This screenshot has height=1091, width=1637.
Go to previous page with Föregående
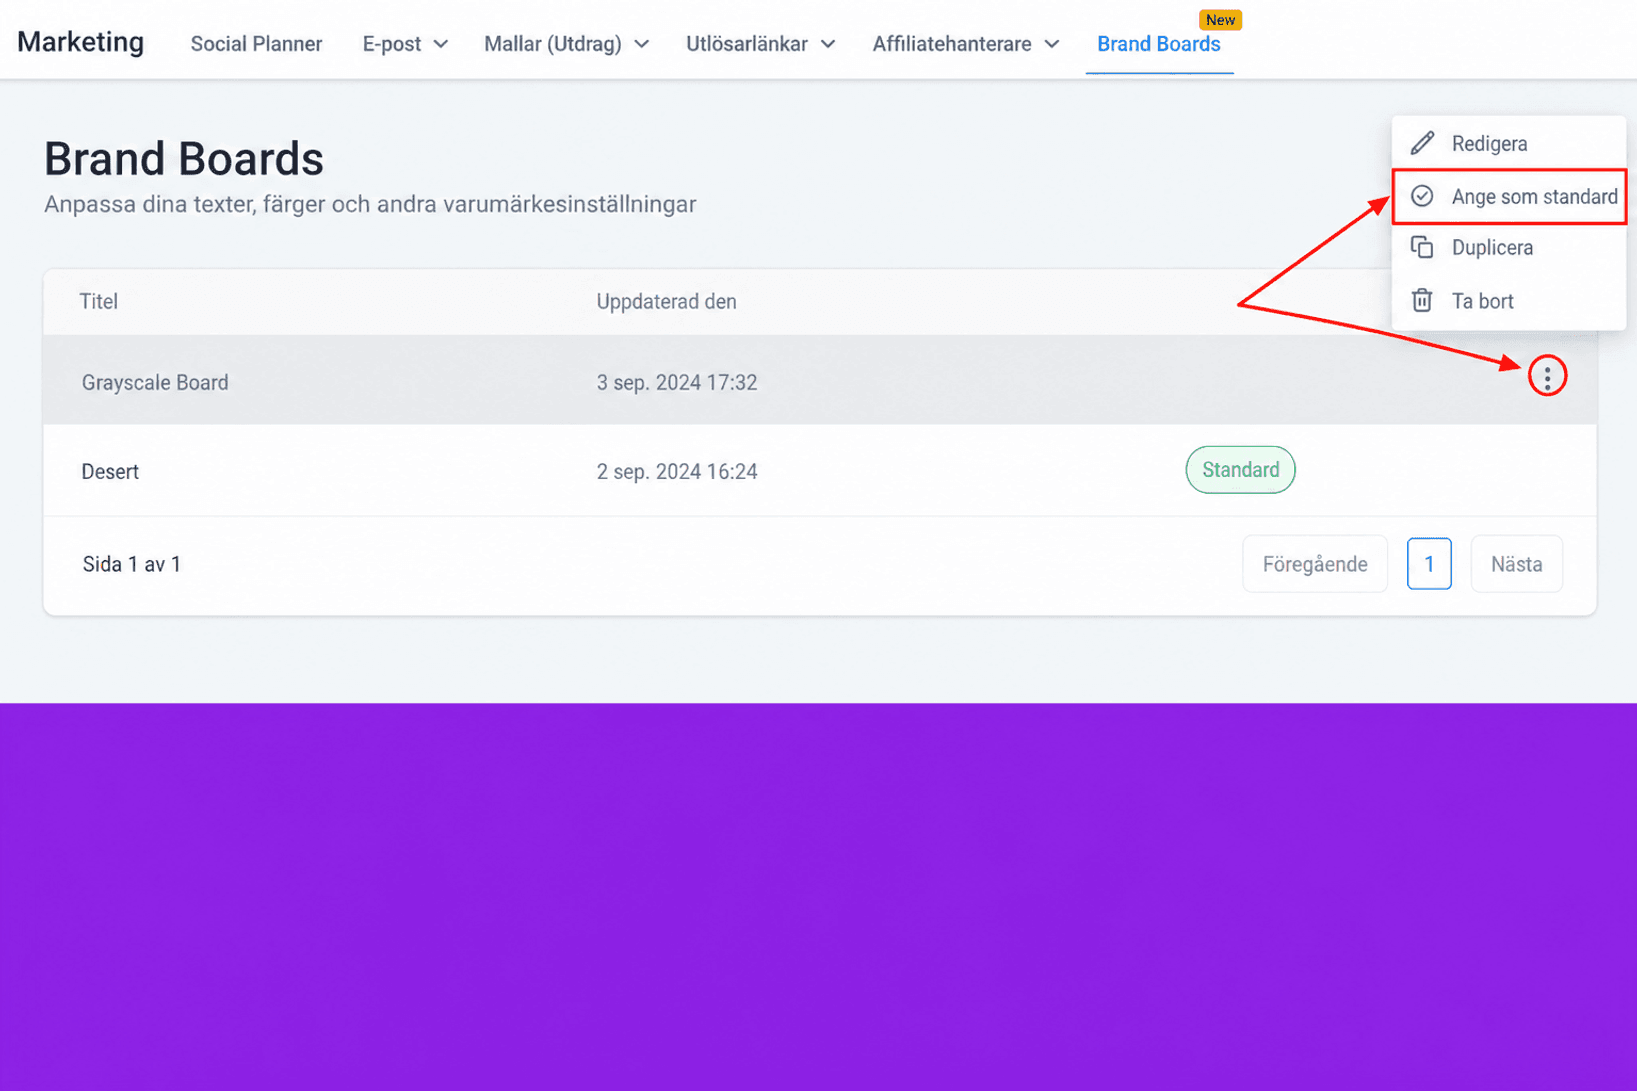[x=1315, y=564]
